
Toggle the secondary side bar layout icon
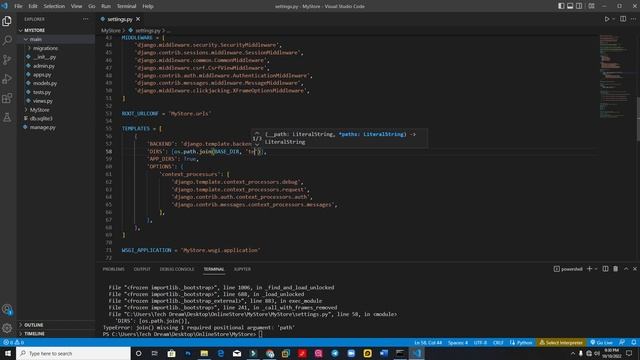click(579, 6)
